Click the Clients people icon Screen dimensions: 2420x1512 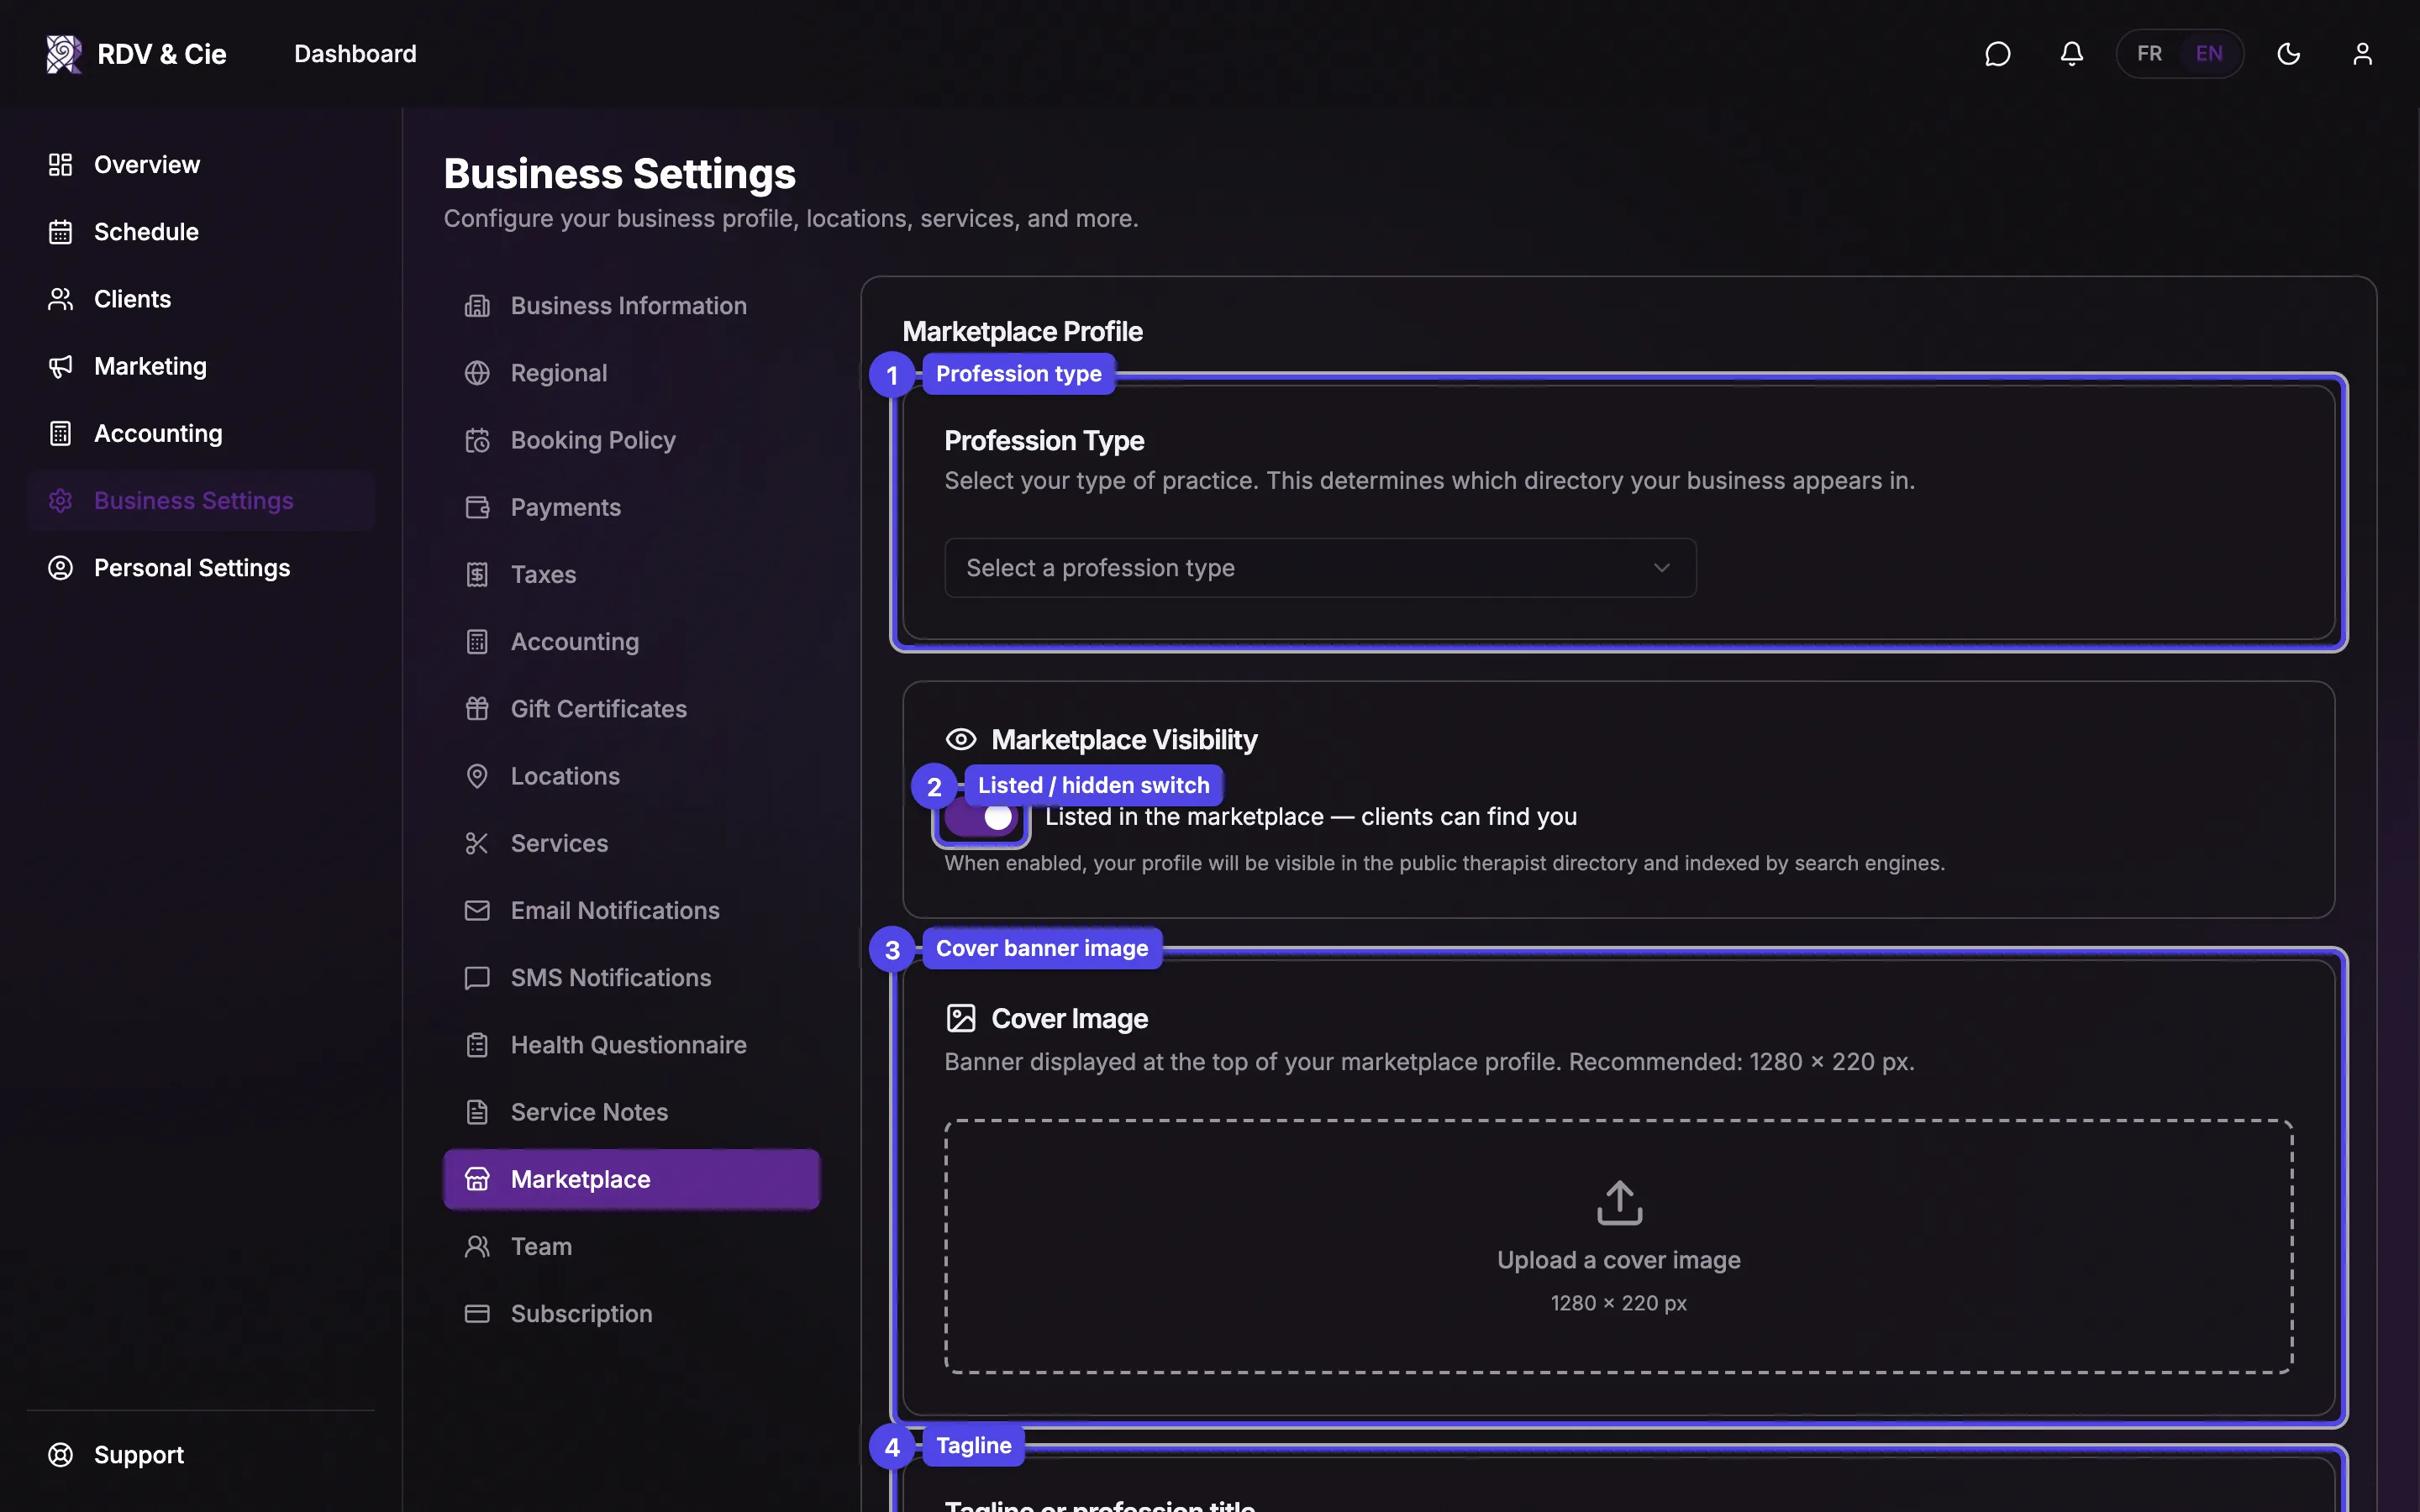point(60,299)
